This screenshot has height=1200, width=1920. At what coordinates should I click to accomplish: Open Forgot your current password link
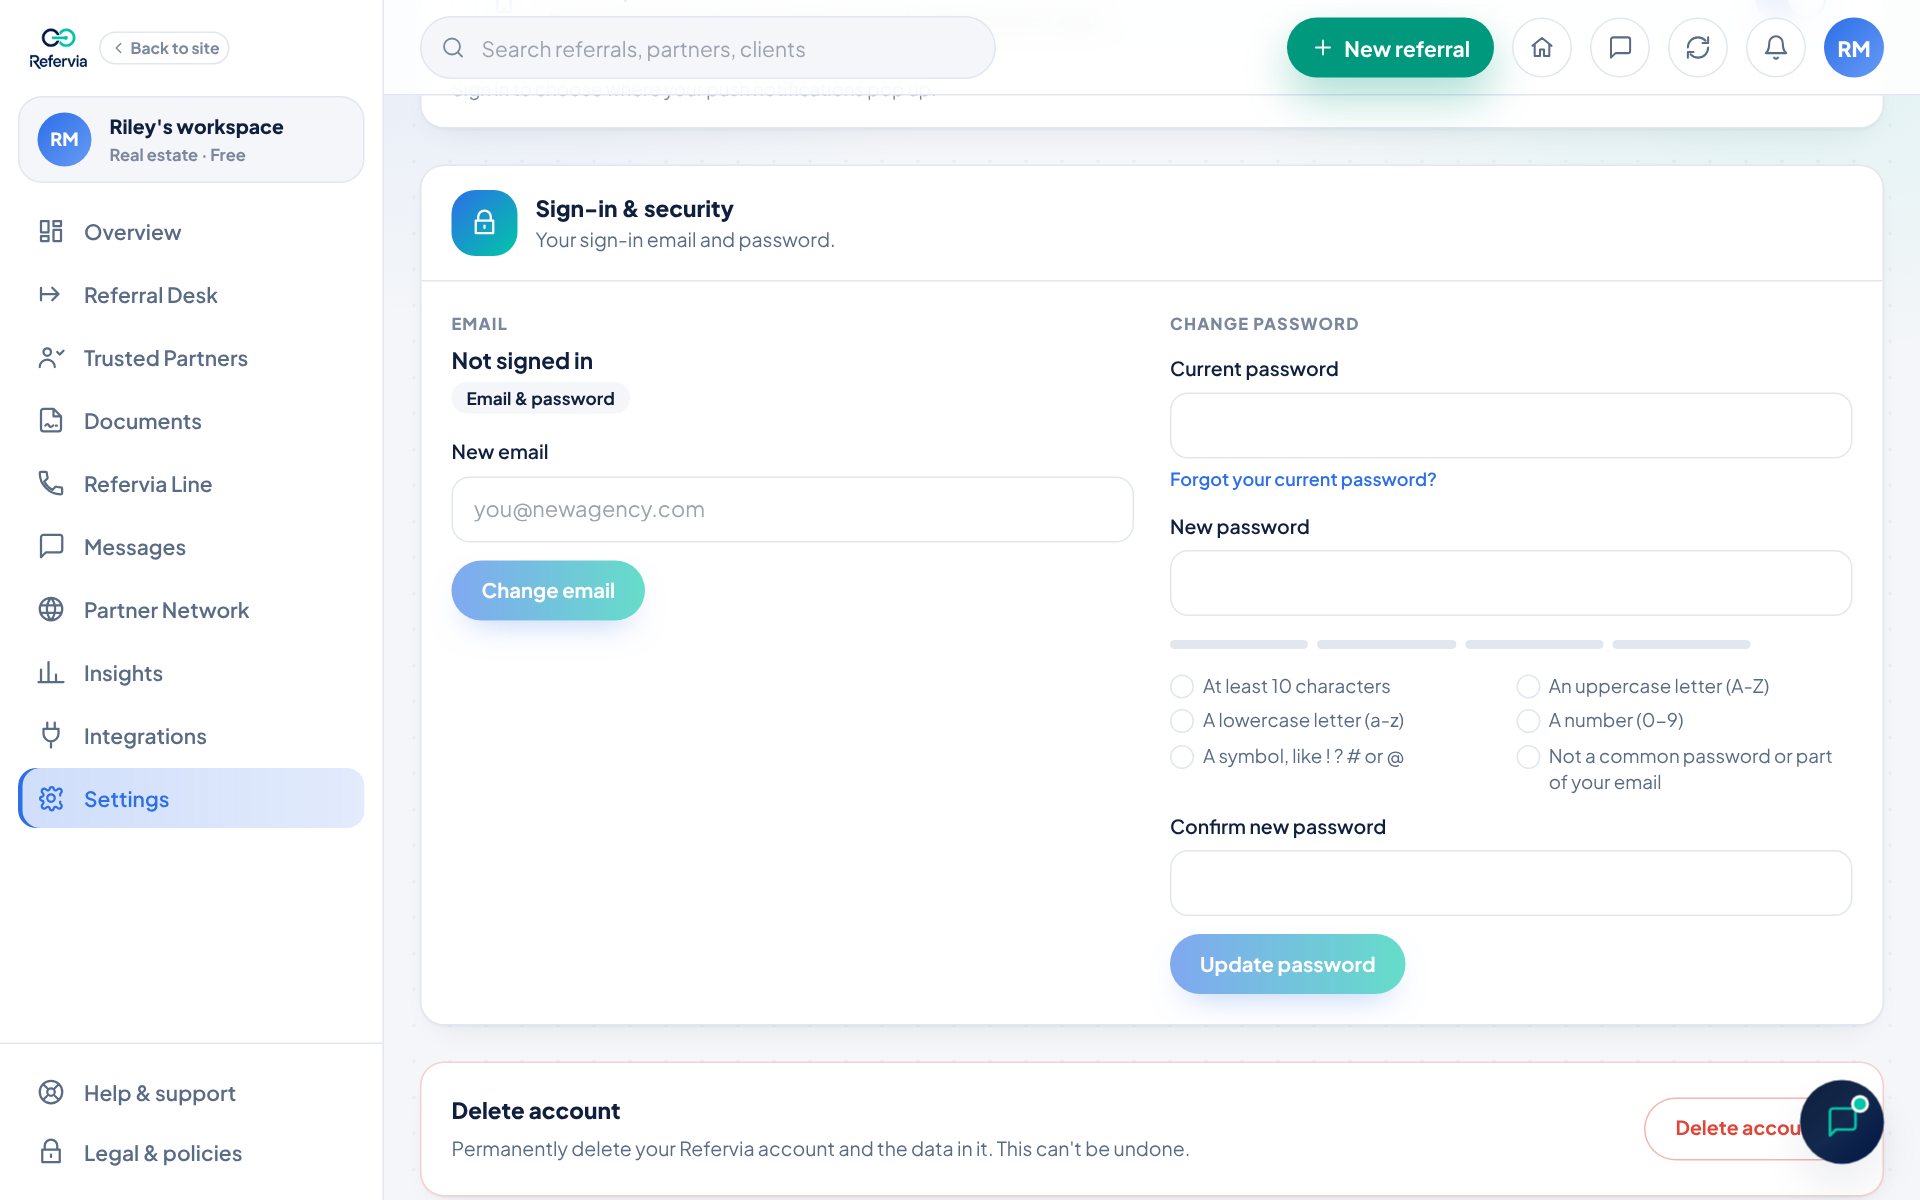(1303, 480)
